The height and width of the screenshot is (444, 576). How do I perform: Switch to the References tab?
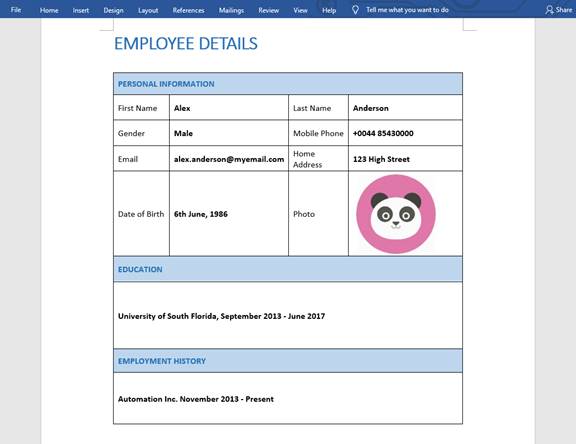(x=188, y=10)
